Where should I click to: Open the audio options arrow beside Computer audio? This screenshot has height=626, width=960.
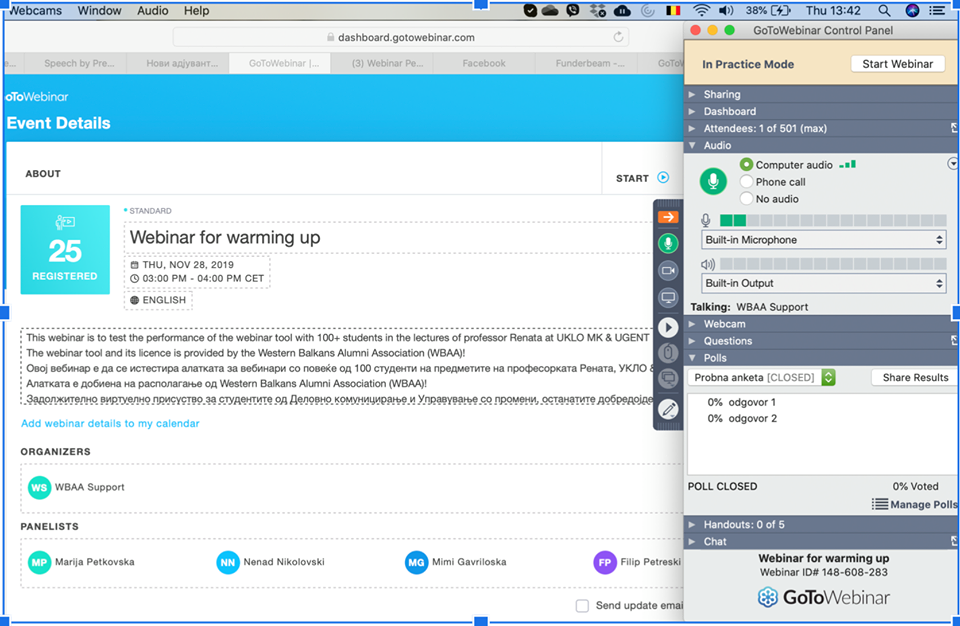(953, 164)
